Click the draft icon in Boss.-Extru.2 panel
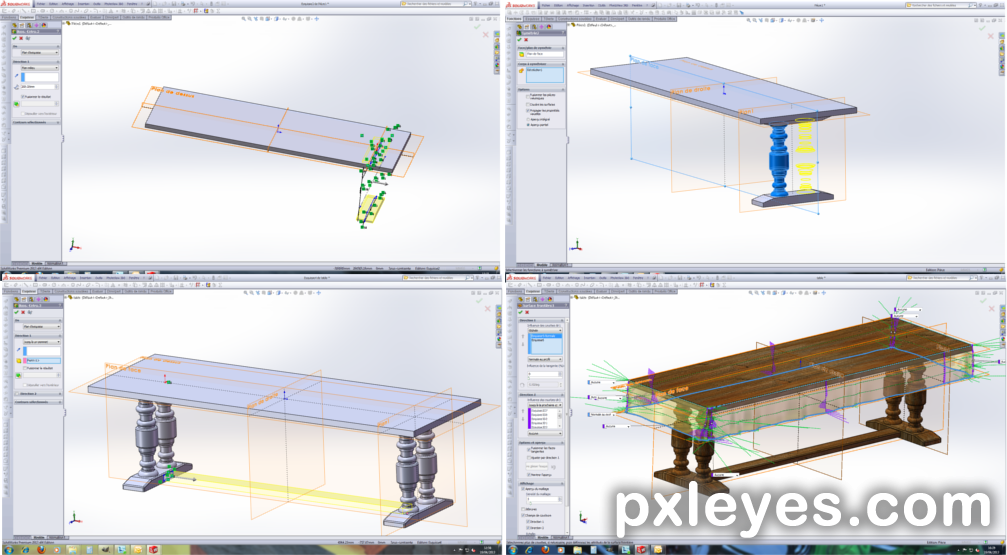This screenshot has height=555, width=1007. pos(16,104)
